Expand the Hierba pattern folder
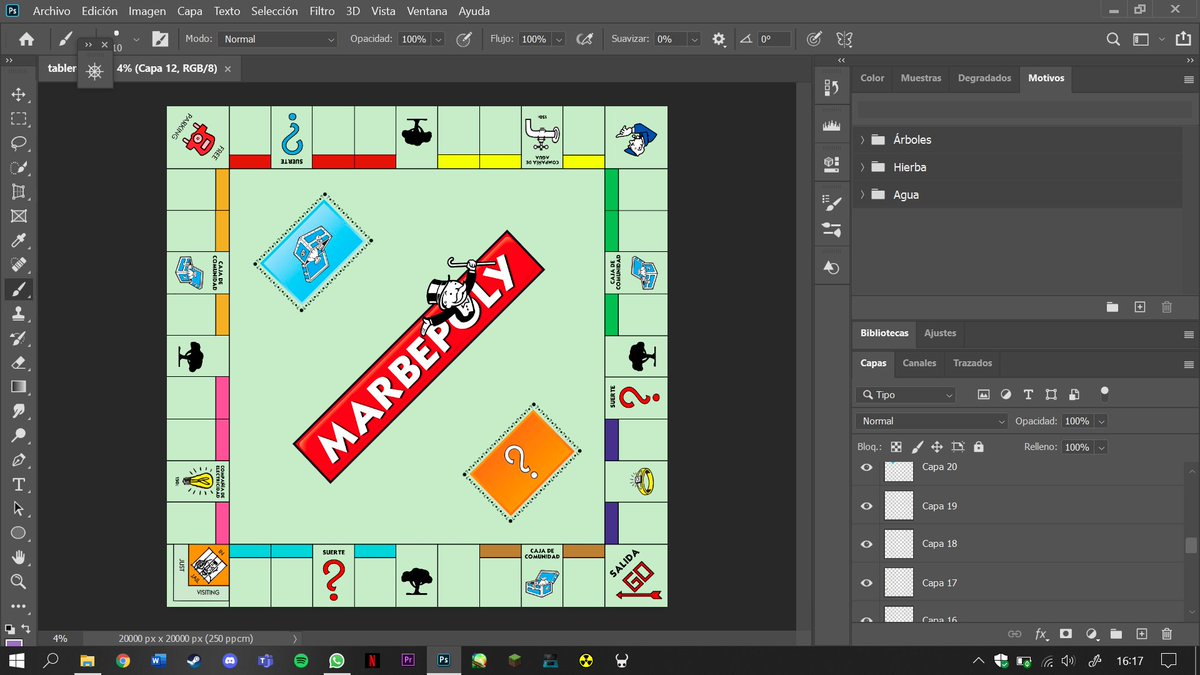Screen dimensions: 1200x675 pyautogui.click(x=862, y=167)
